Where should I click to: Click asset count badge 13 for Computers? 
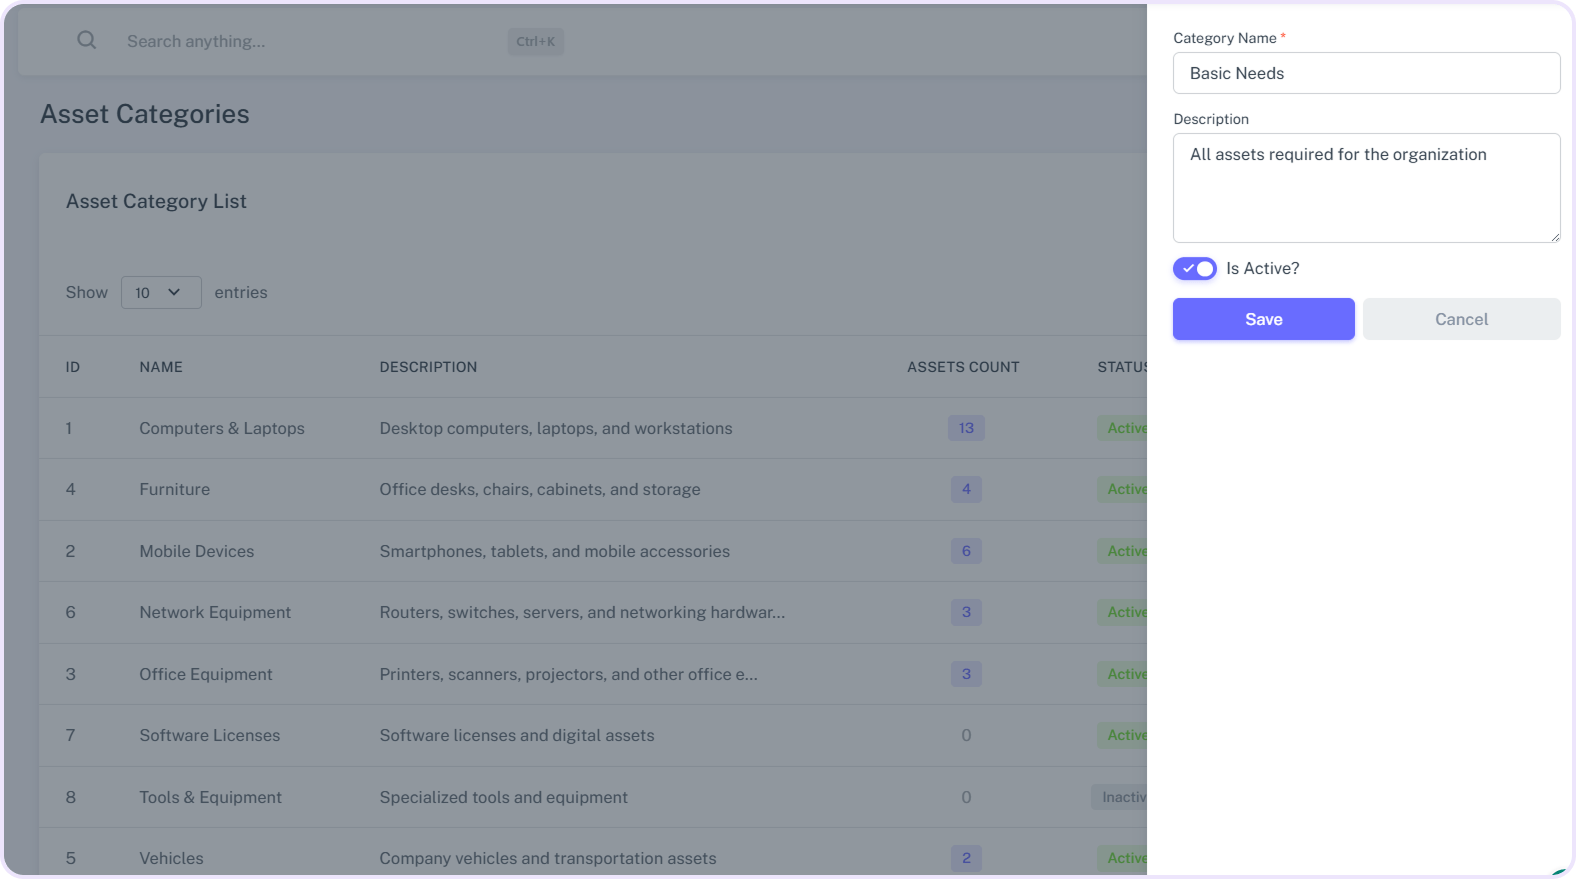tap(966, 428)
